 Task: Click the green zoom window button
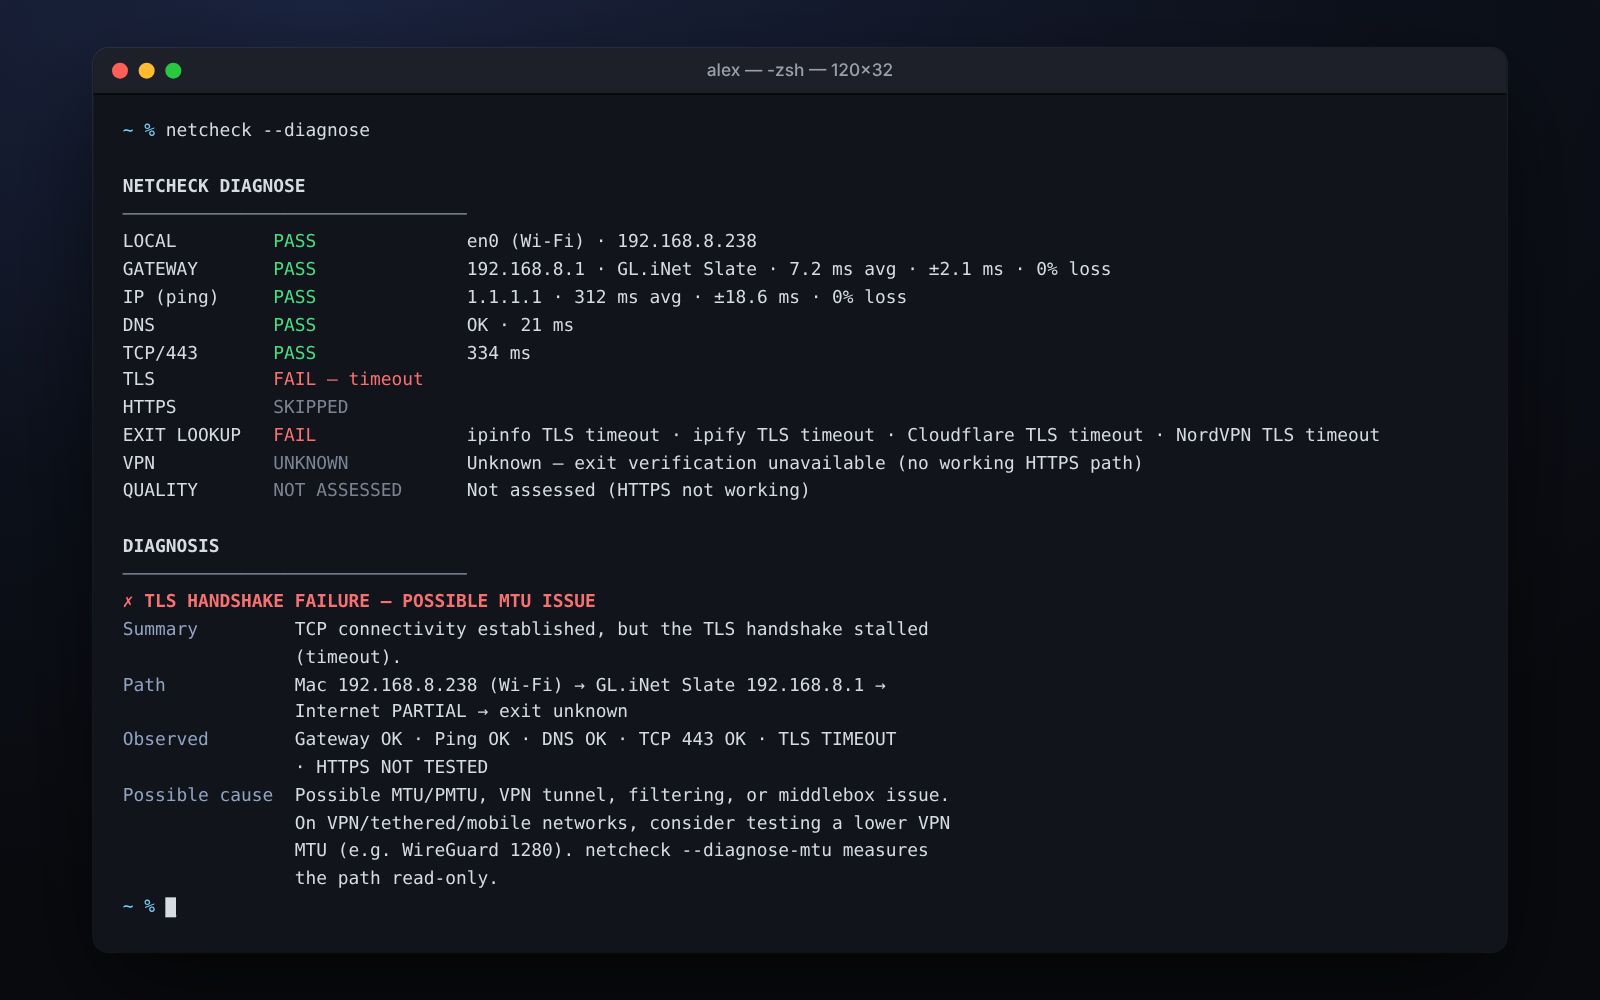coord(173,70)
